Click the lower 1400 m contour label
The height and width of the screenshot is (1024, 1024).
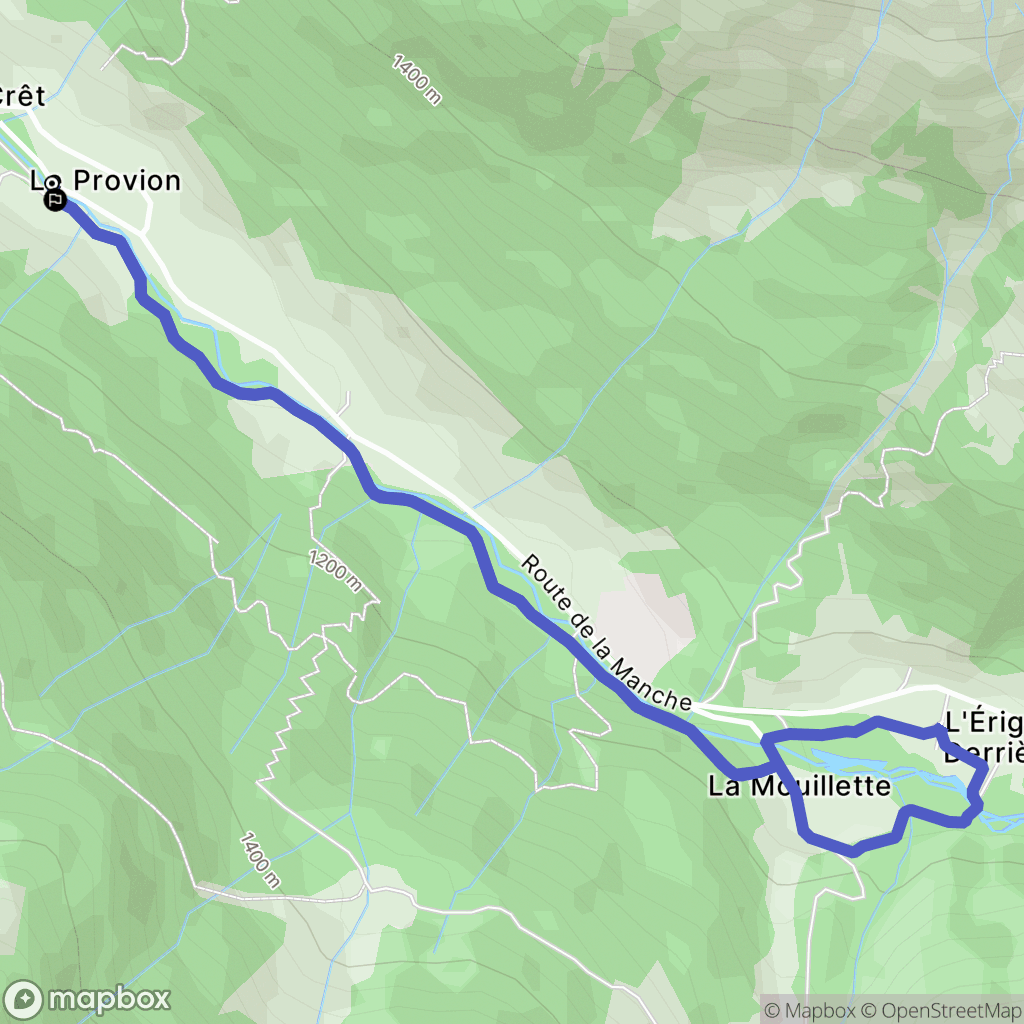(x=259, y=861)
